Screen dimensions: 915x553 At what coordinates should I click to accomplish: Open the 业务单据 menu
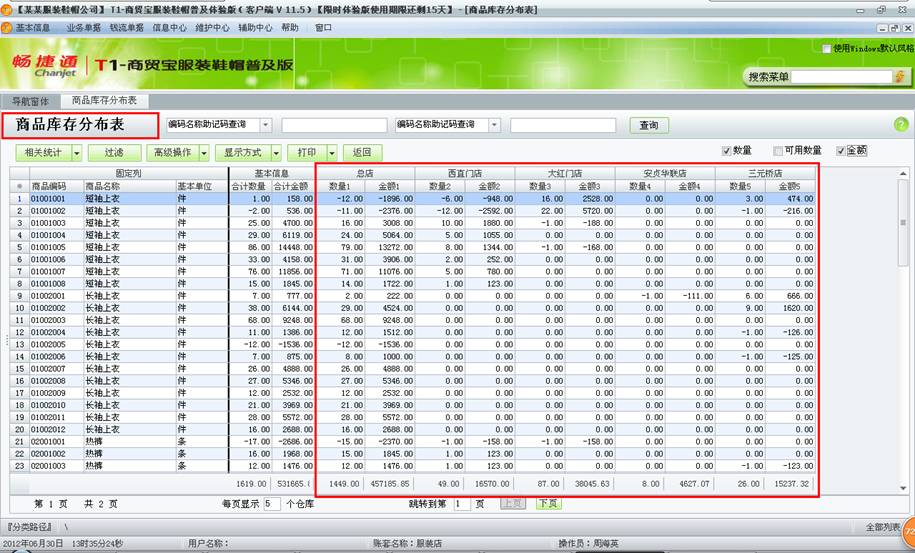(x=83, y=27)
